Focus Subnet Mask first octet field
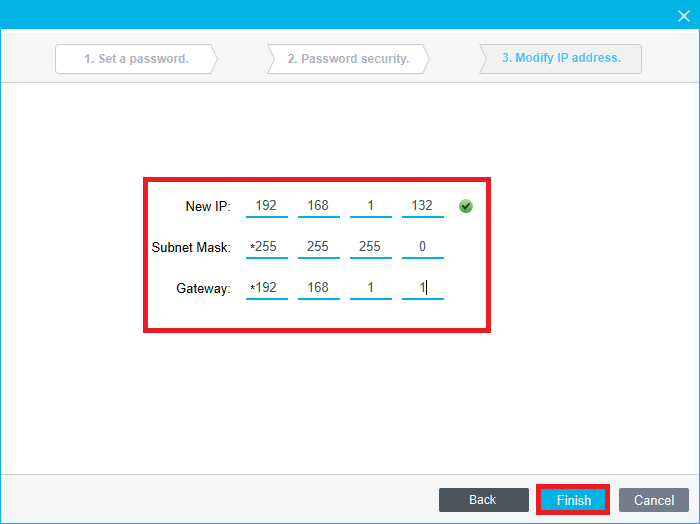The height and width of the screenshot is (524, 700). pos(267,247)
